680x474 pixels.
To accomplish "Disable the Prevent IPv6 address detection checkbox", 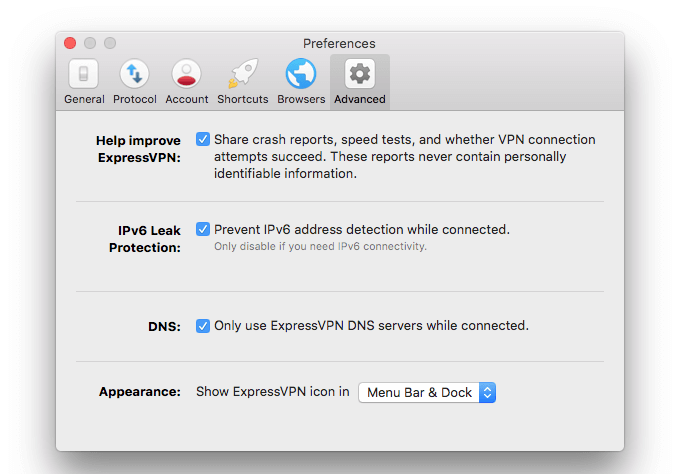I will [x=203, y=230].
